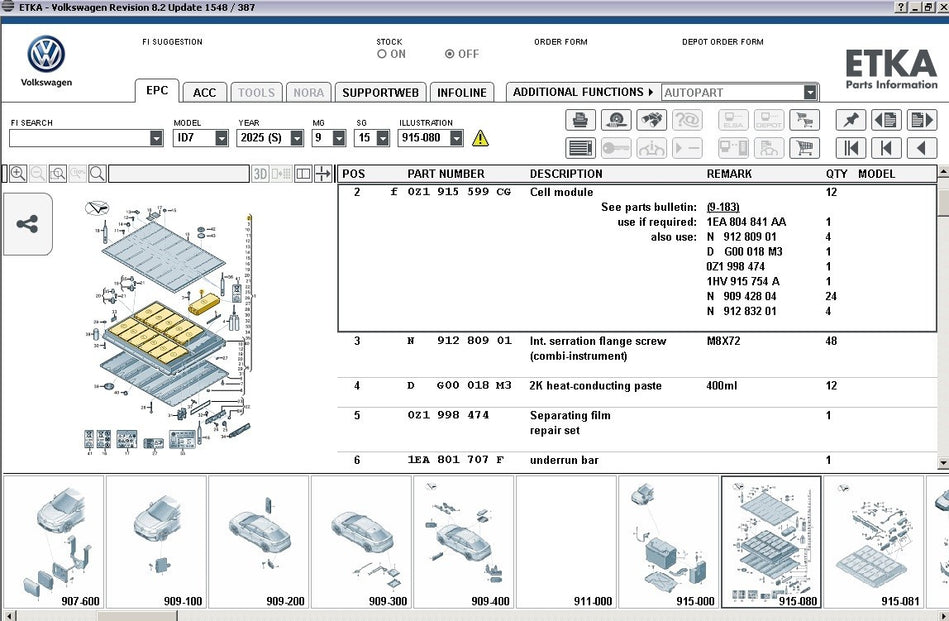Expand the MODEL dropdown showing ID7
The image size is (949, 621).
coord(221,138)
